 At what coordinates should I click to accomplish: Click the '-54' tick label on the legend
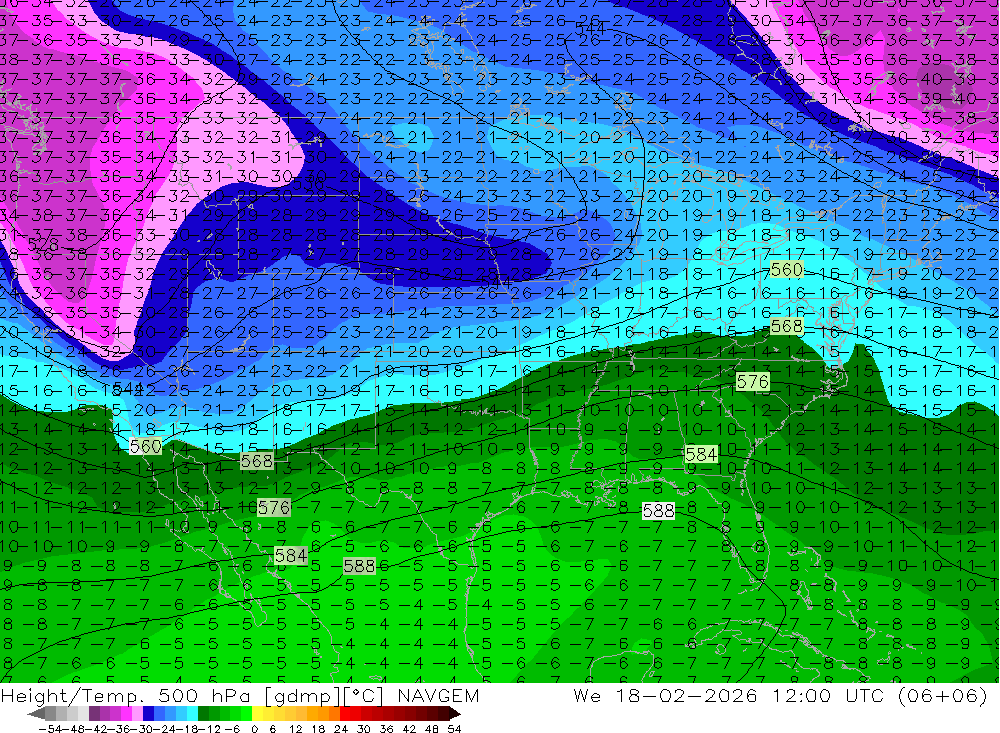pos(50,729)
